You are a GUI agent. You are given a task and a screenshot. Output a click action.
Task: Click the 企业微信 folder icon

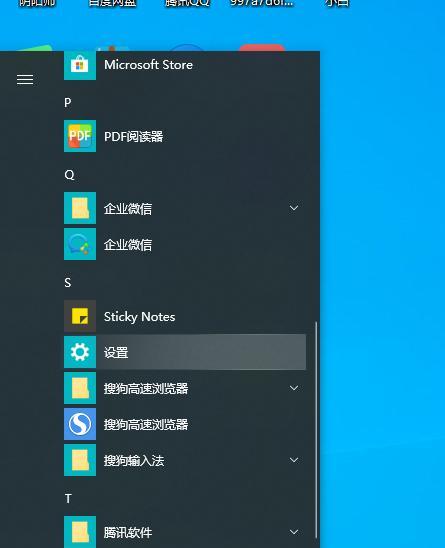[x=80, y=208]
